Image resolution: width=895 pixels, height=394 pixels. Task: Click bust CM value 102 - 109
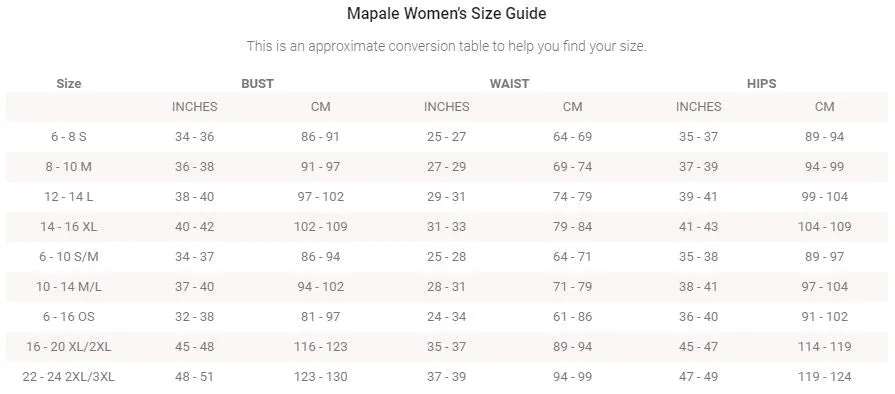[x=320, y=227]
